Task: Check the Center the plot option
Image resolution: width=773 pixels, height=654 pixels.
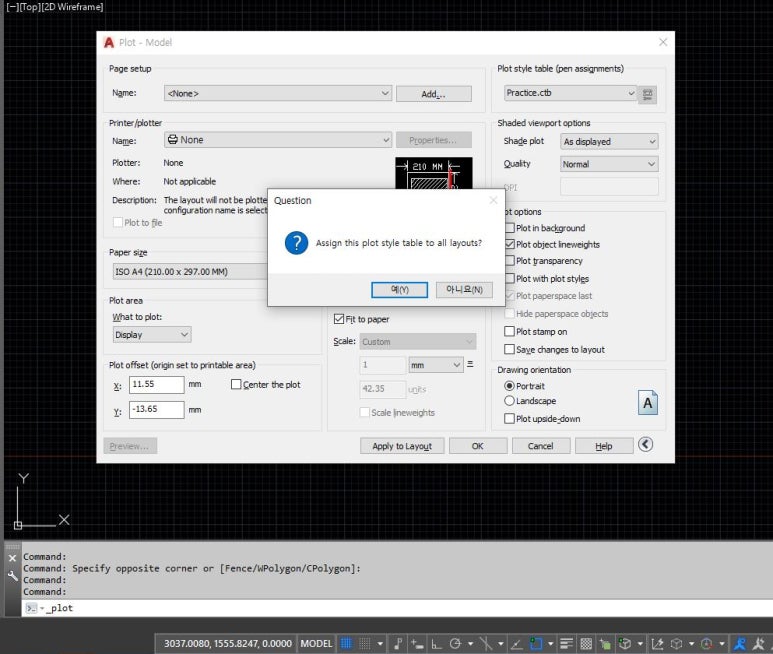Action: pos(237,385)
